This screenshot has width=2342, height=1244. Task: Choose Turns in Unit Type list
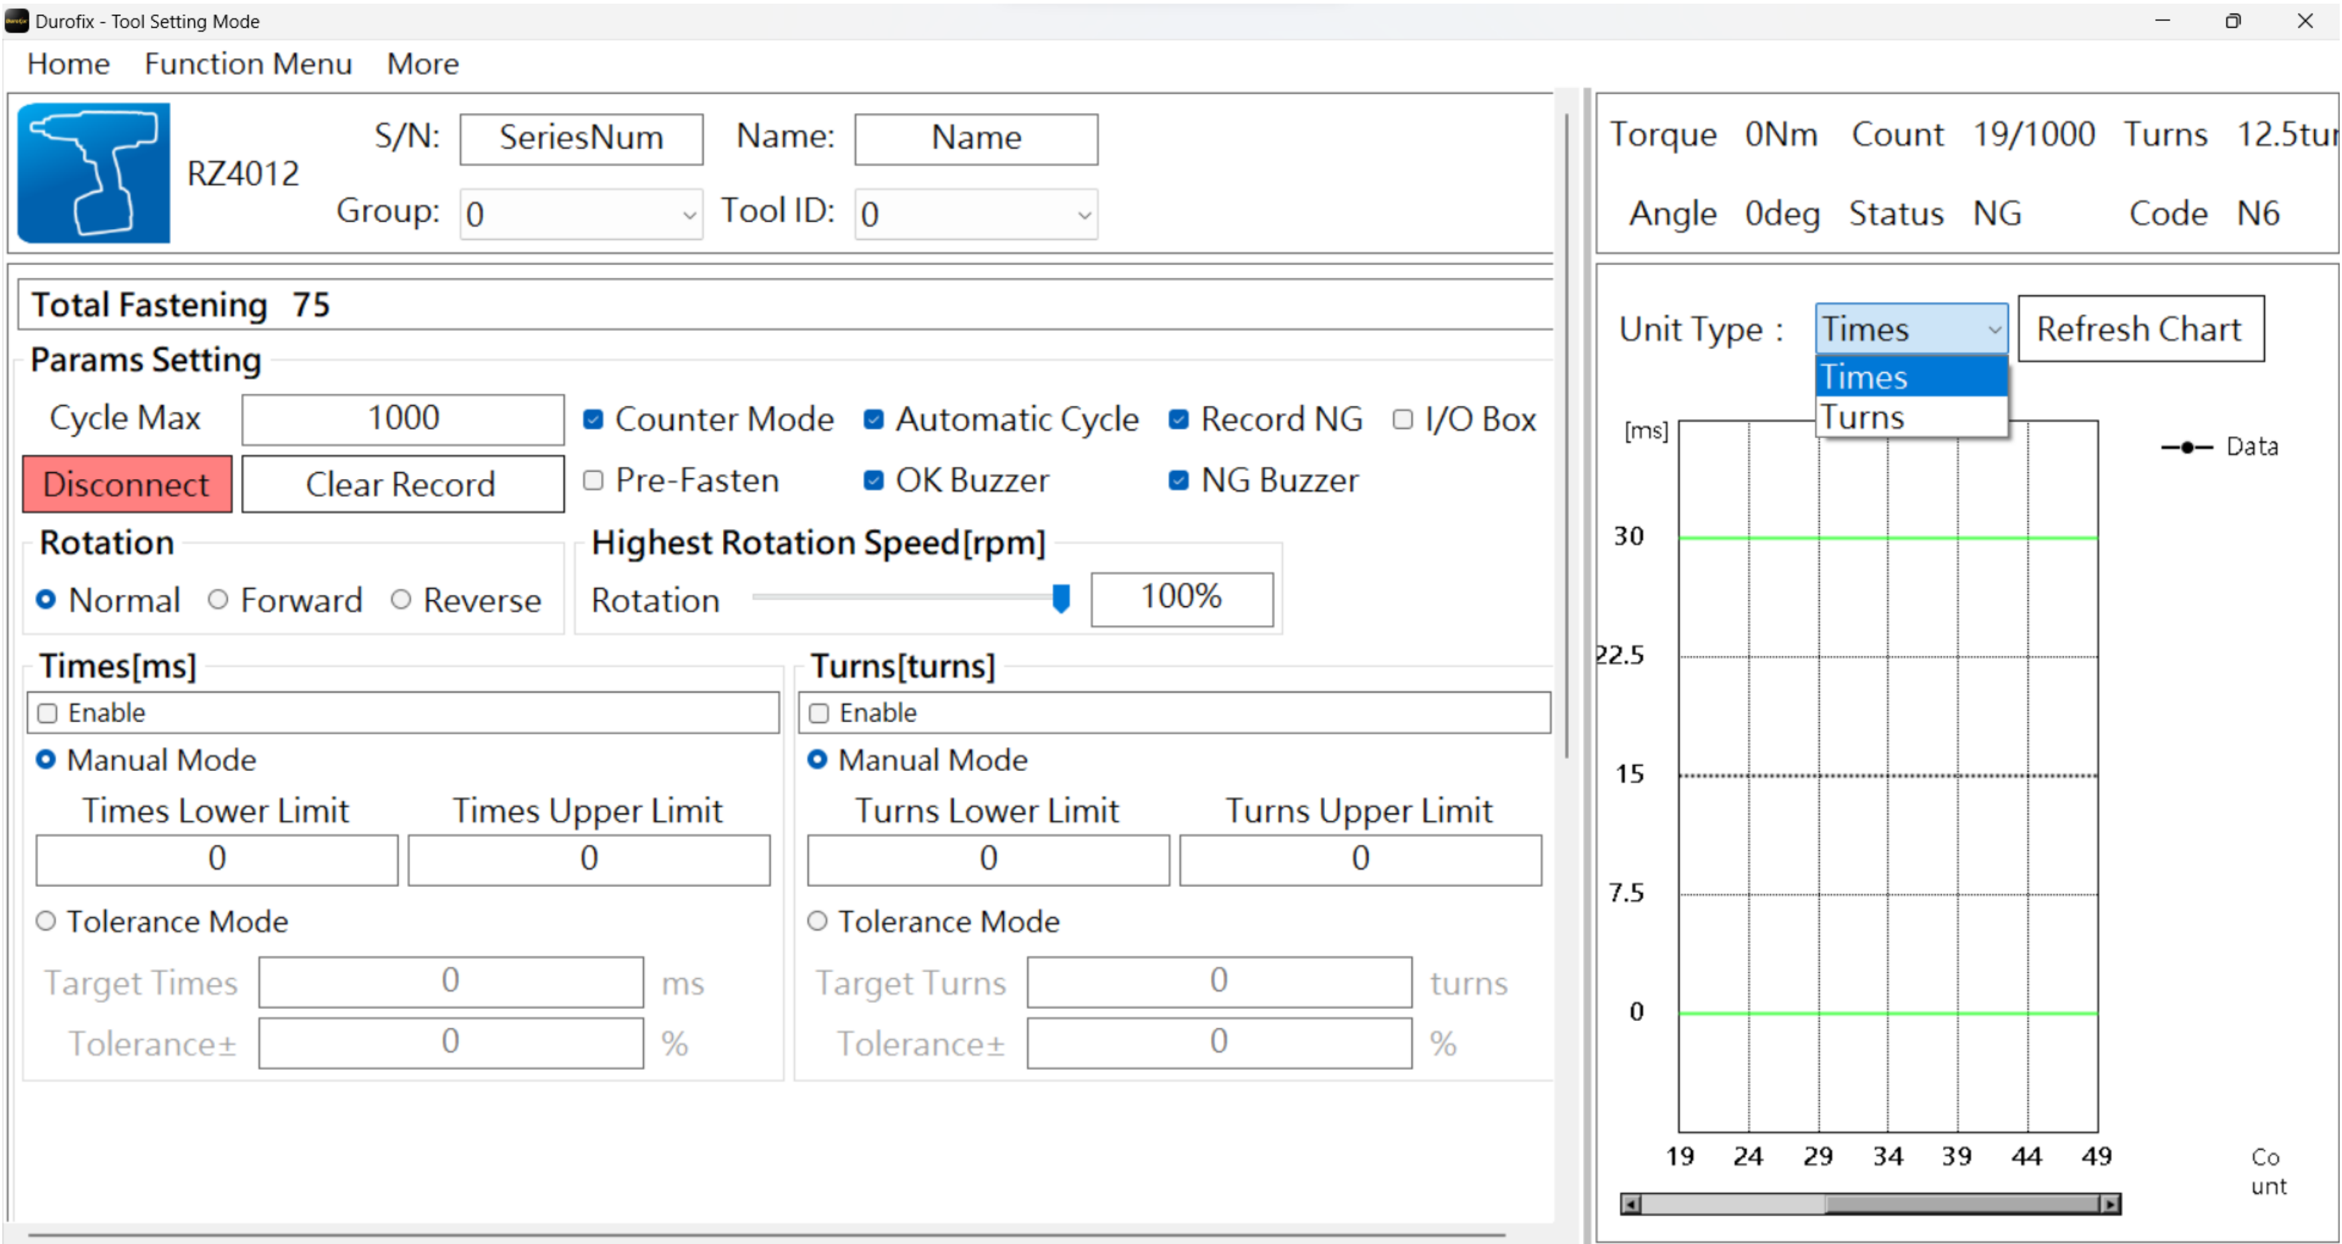pos(1910,417)
